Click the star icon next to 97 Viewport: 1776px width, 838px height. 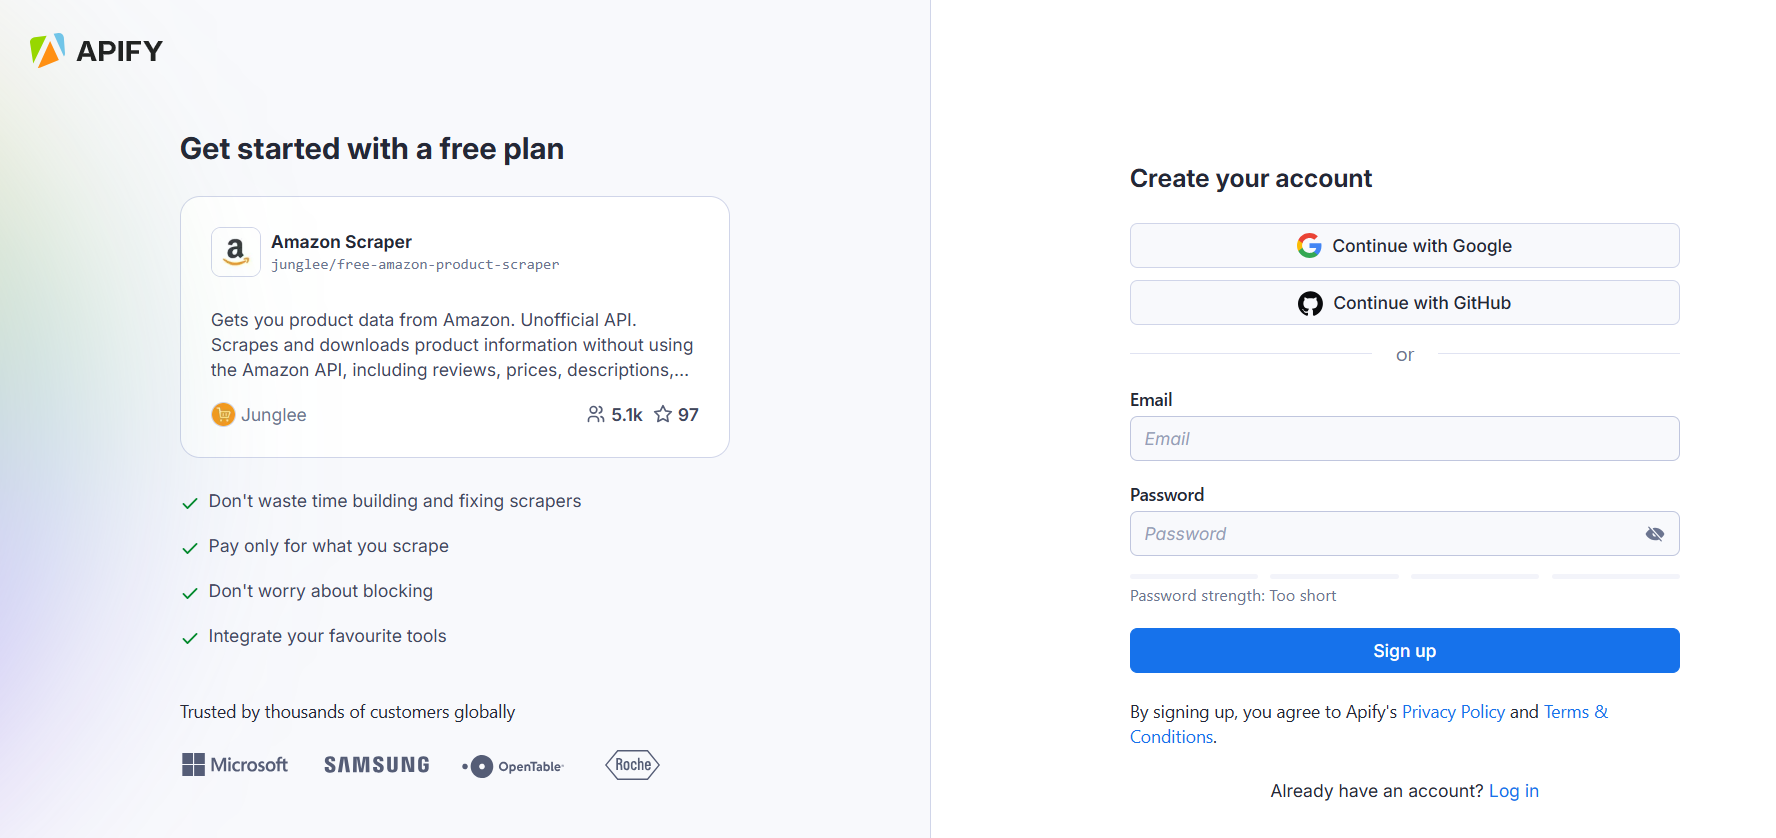tap(662, 414)
